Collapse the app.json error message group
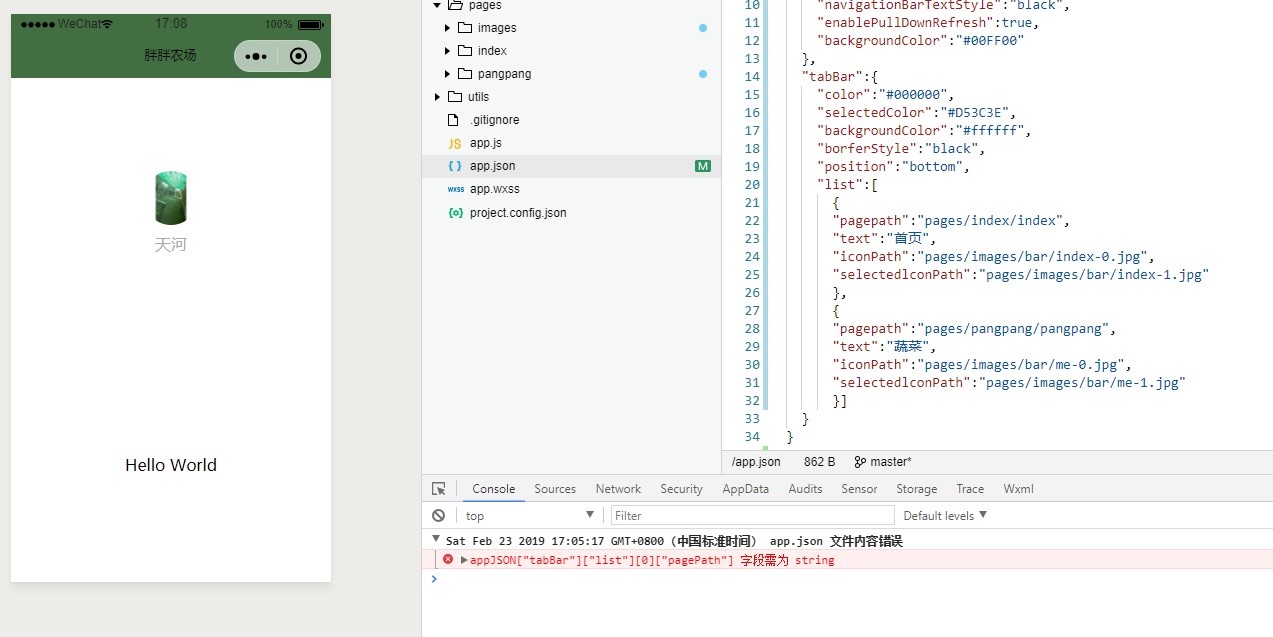Screen dimensions: 1273x637 click(x=435, y=540)
